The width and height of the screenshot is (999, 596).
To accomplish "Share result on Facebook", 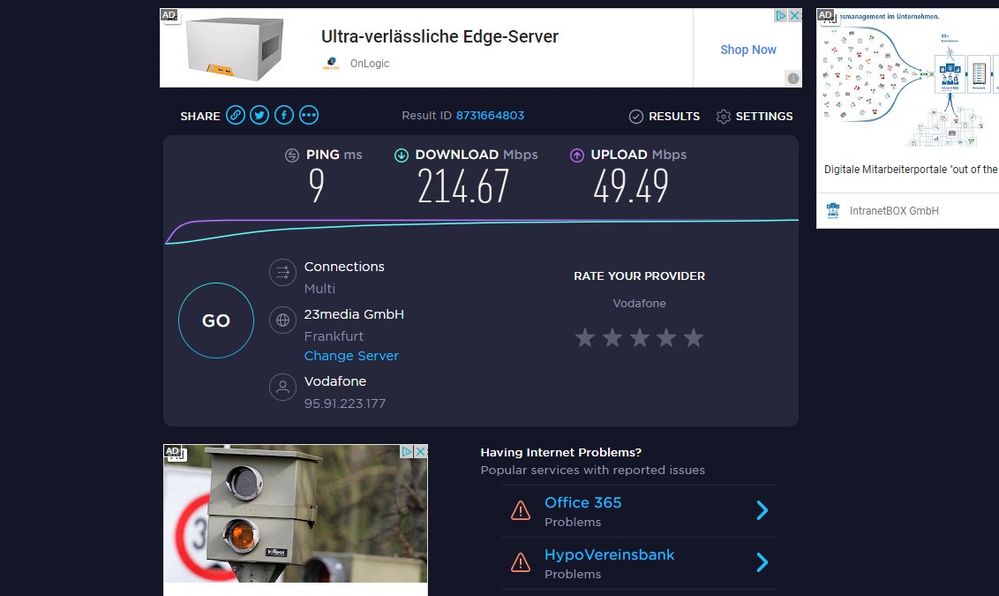I will (x=284, y=115).
